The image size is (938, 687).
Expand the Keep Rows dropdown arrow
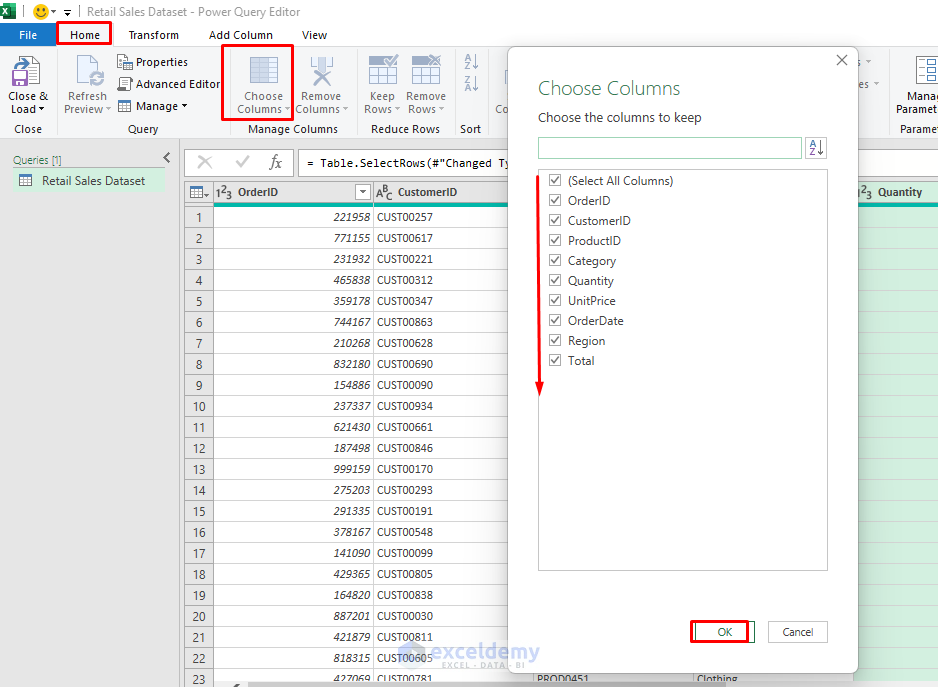coord(397,110)
